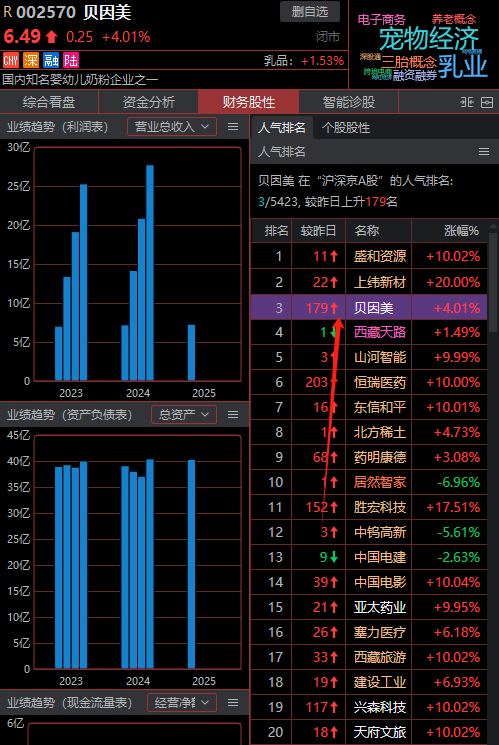The image size is (499, 745).
Task: Click the 宠物经济 concept tag
Action: (x=428, y=38)
